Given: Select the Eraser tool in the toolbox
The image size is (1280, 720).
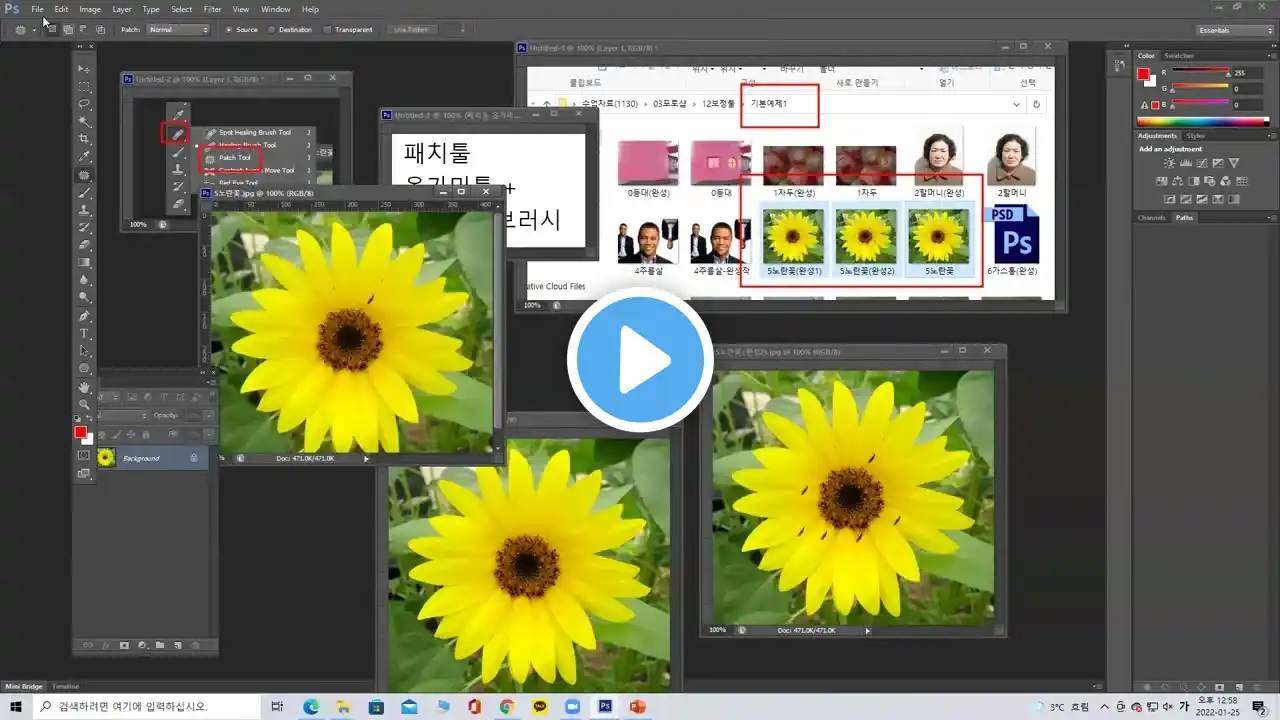Looking at the screenshot, I should pos(85,244).
